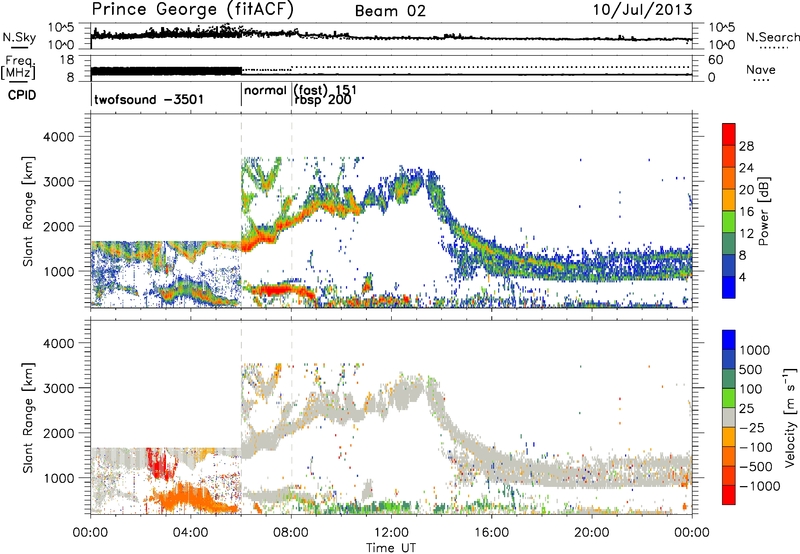Select the 3000 tick of power panel
The width and height of the screenshot is (800, 554).
coord(58,182)
